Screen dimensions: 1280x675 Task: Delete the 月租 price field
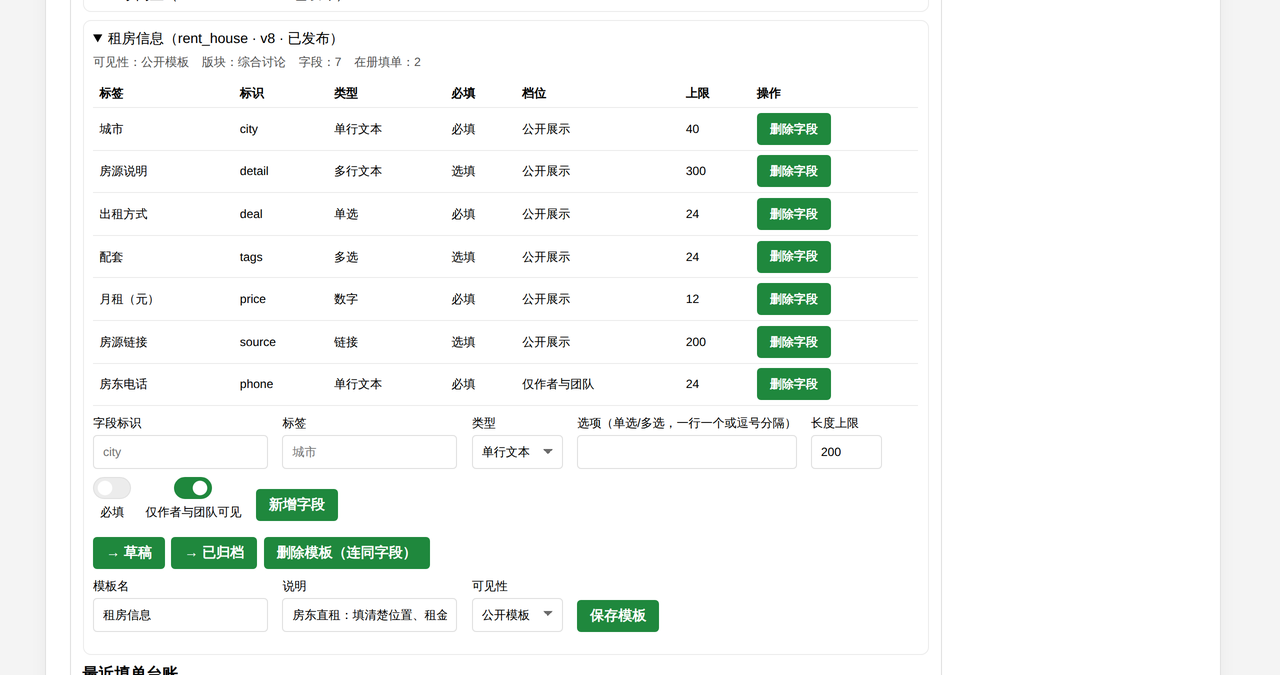tap(793, 299)
